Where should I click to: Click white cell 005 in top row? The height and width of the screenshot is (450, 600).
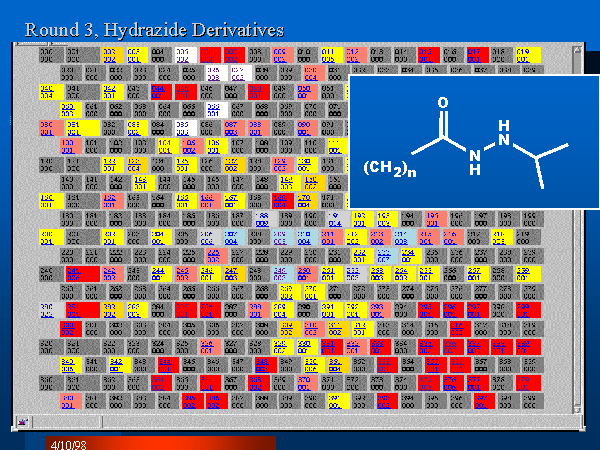(x=183, y=55)
